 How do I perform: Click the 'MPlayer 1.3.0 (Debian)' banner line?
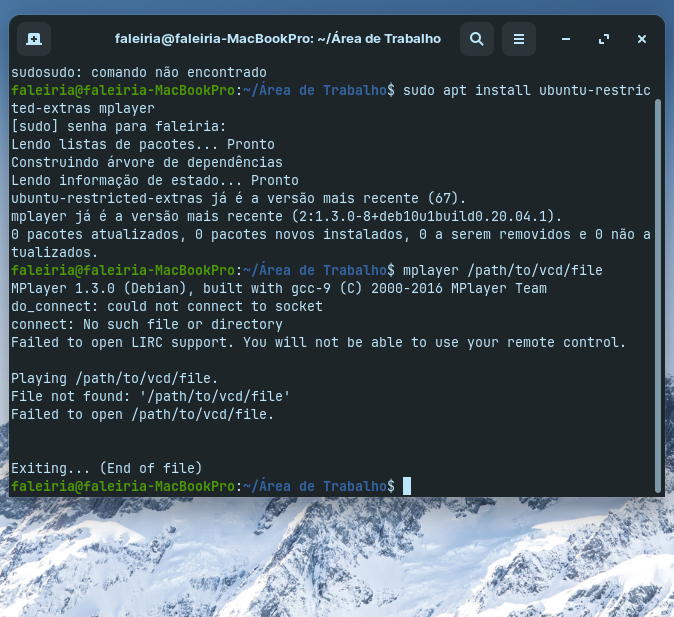279,289
